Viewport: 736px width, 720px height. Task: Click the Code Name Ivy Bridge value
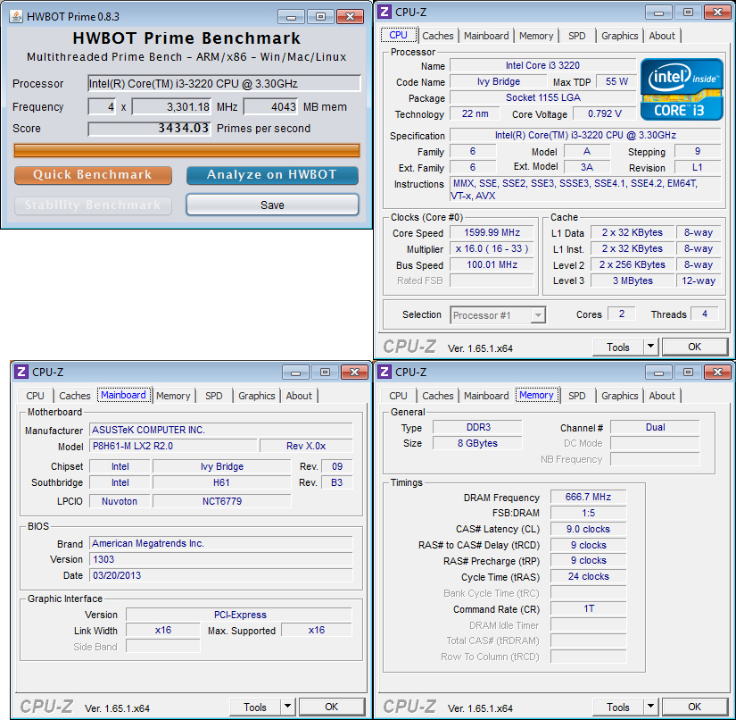(x=498, y=82)
